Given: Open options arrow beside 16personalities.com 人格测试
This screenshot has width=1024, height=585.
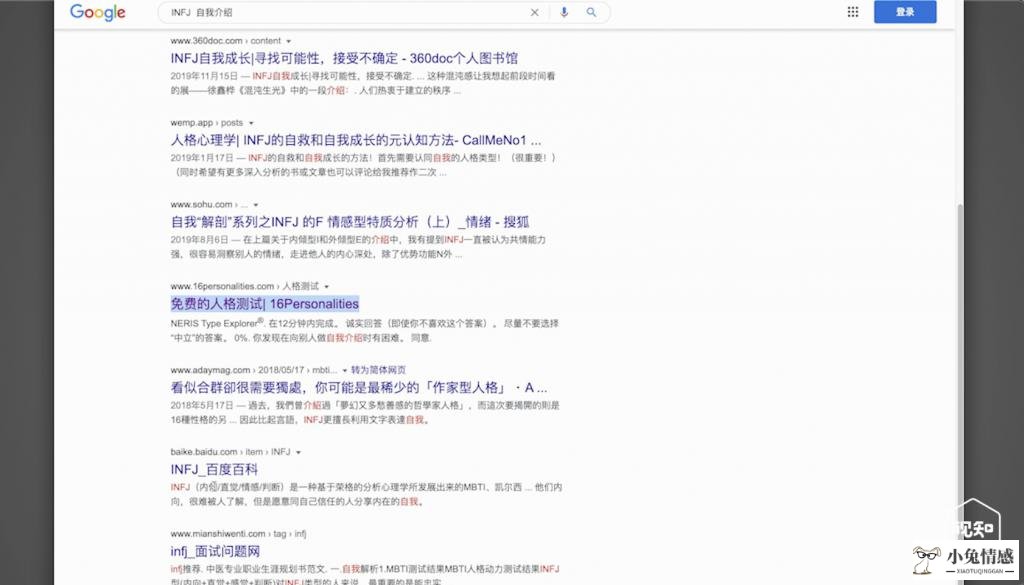Looking at the screenshot, I should (327, 287).
